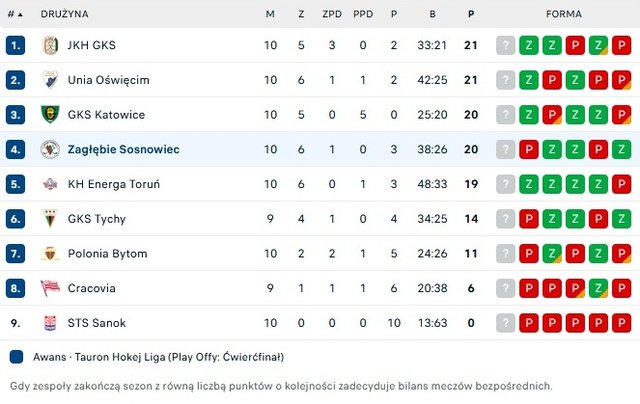Click the STS Sanok team logo
This screenshot has height=404, width=640.
(50, 323)
